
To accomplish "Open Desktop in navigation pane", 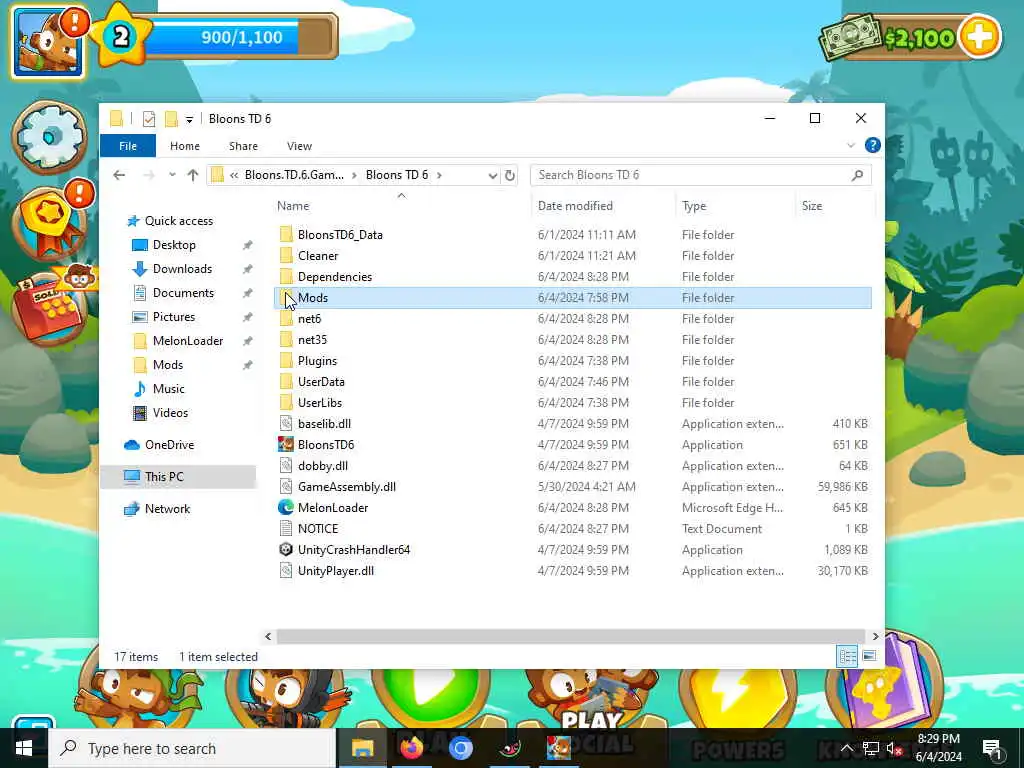I will pos(174,245).
